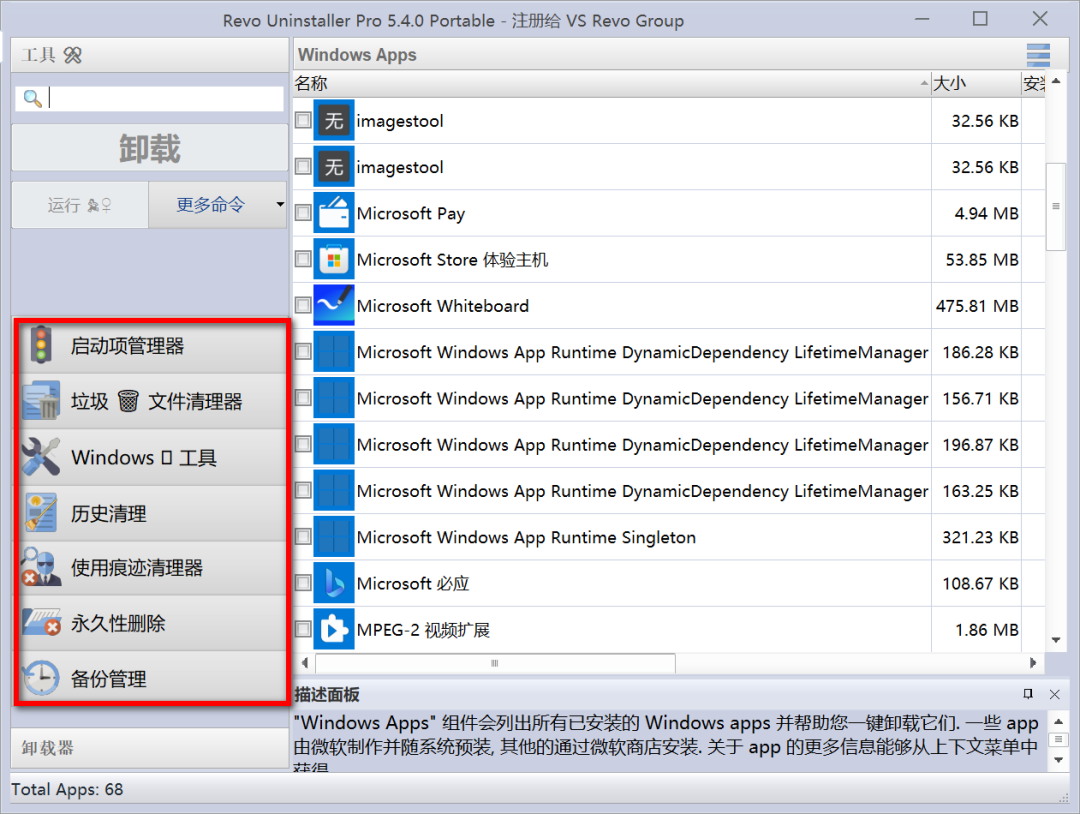Click the horizontal scroll left arrow
Viewport: 1080px width, 814px height.
click(x=304, y=662)
